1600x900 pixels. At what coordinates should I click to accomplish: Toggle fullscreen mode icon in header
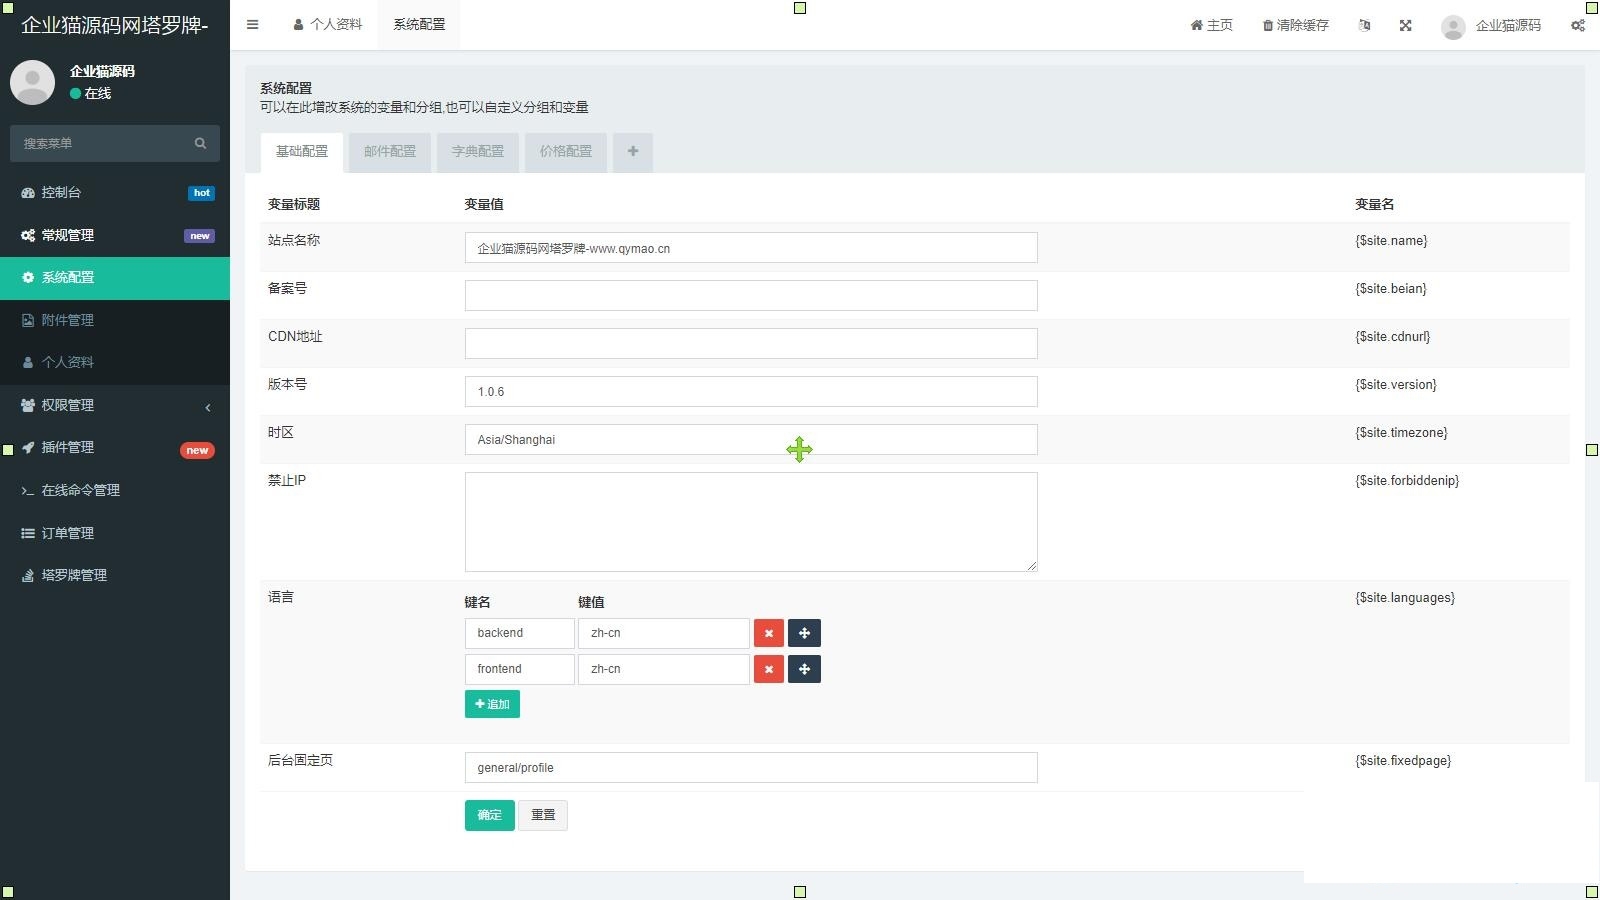[x=1405, y=25]
